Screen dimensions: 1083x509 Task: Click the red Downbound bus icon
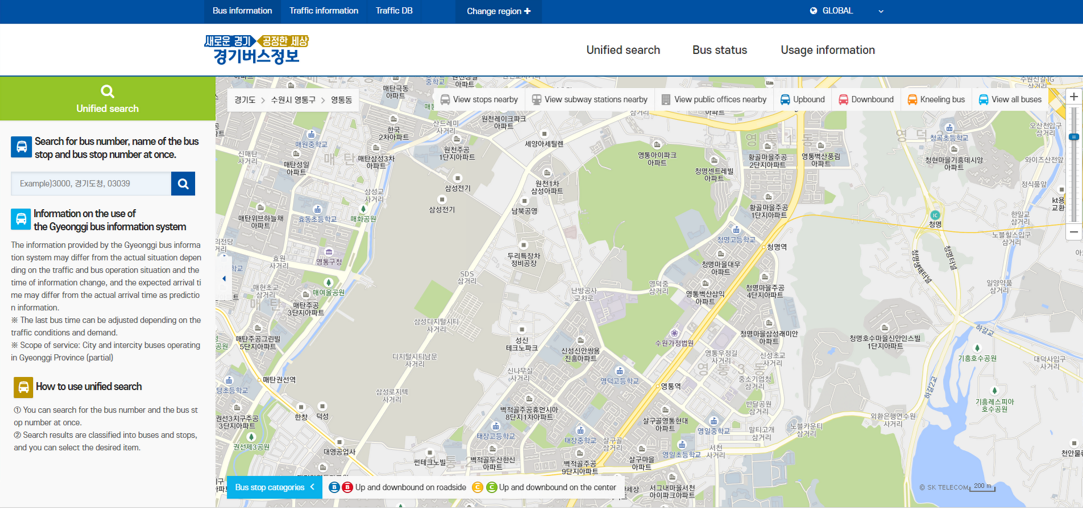843,100
